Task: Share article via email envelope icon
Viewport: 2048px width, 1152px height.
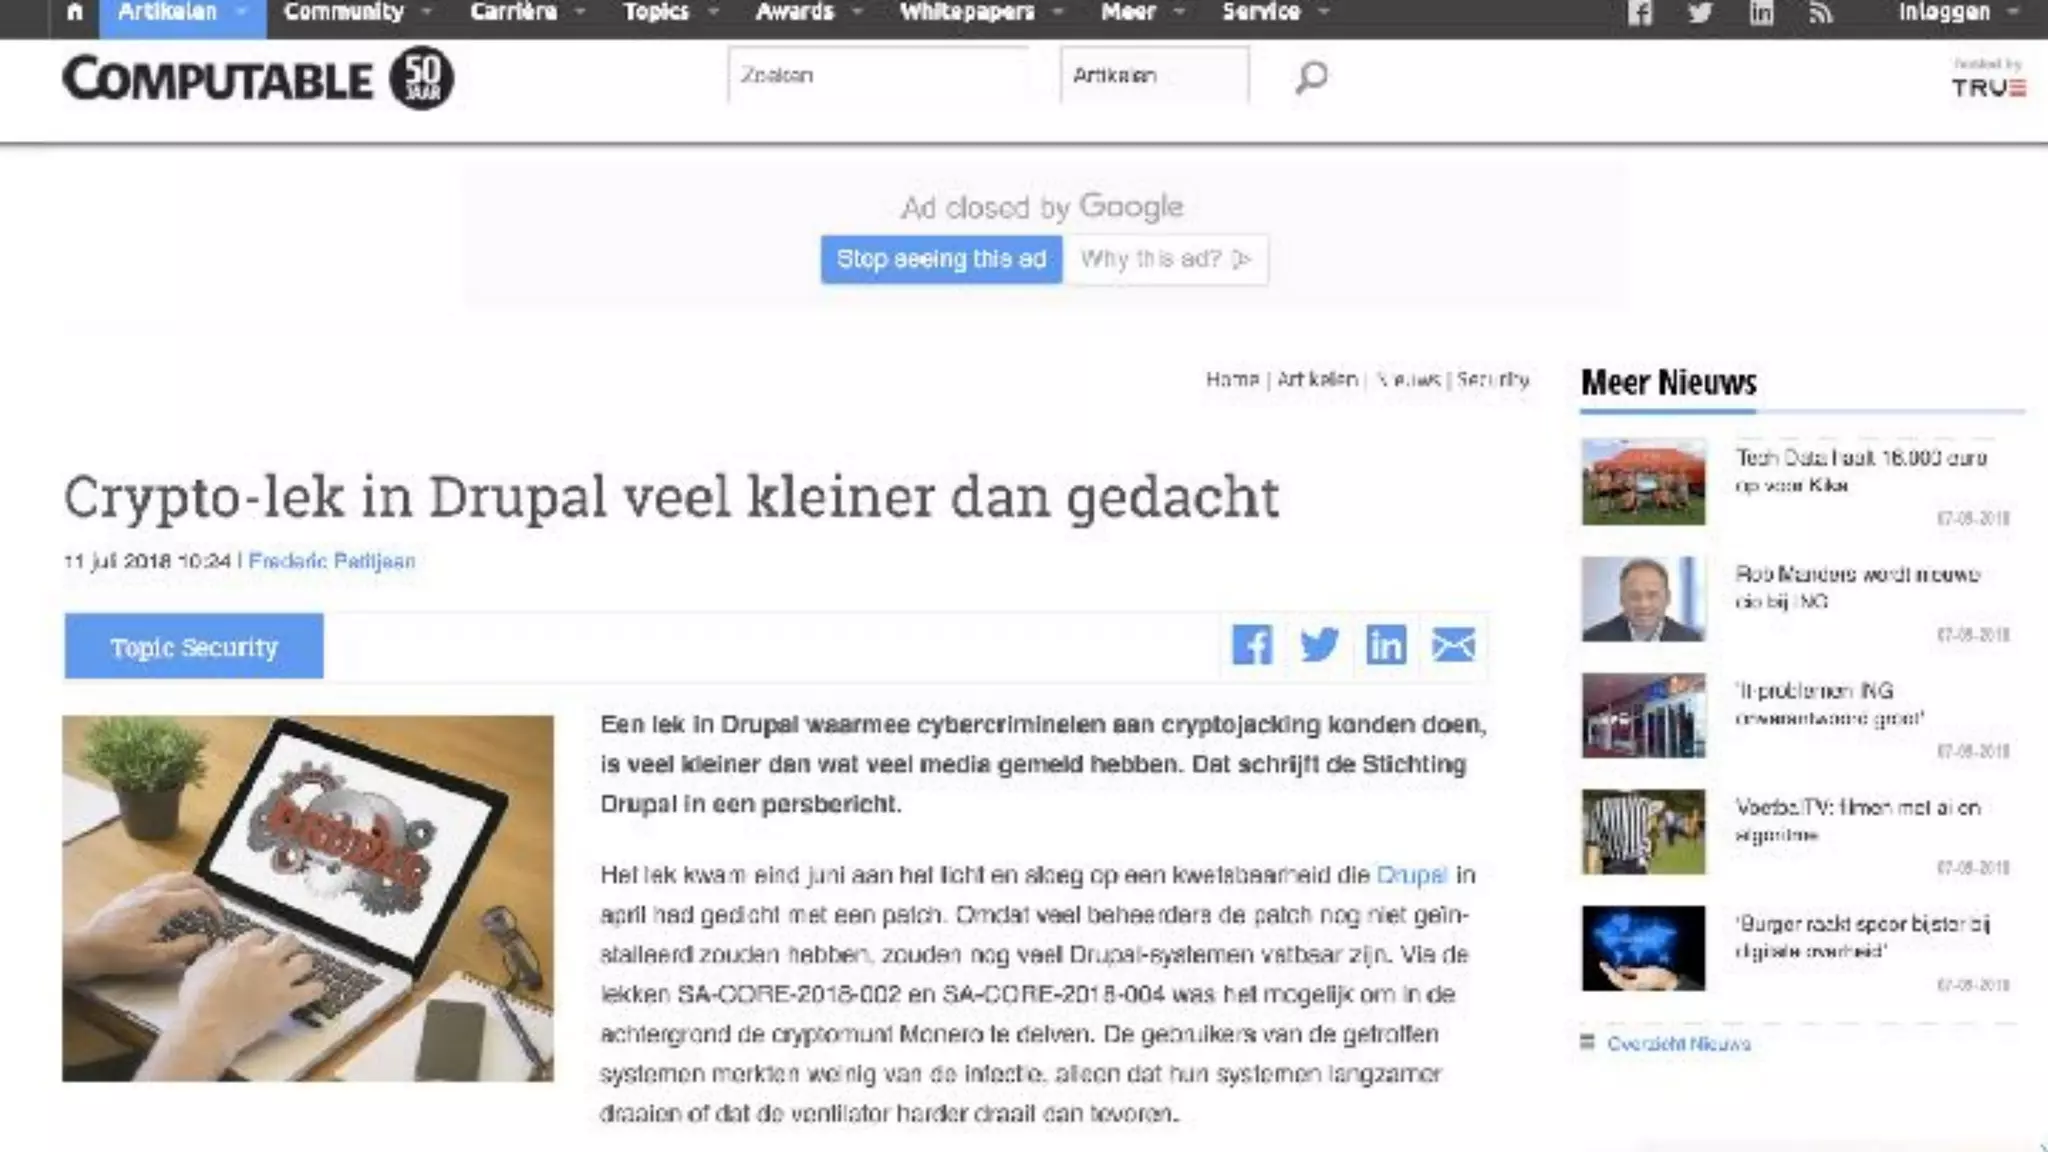Action: [1453, 645]
